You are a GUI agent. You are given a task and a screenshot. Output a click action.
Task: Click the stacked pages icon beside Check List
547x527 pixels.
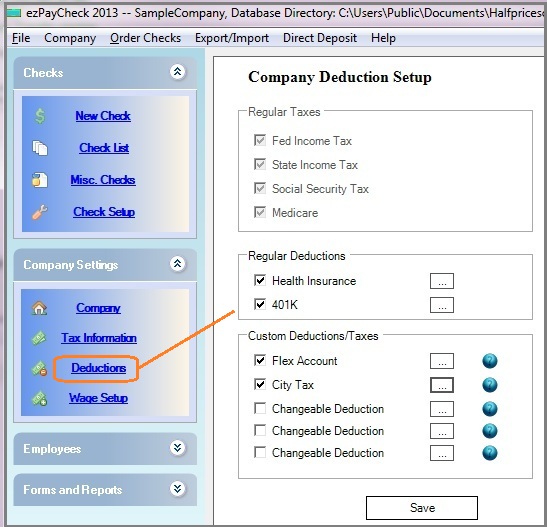[40, 148]
